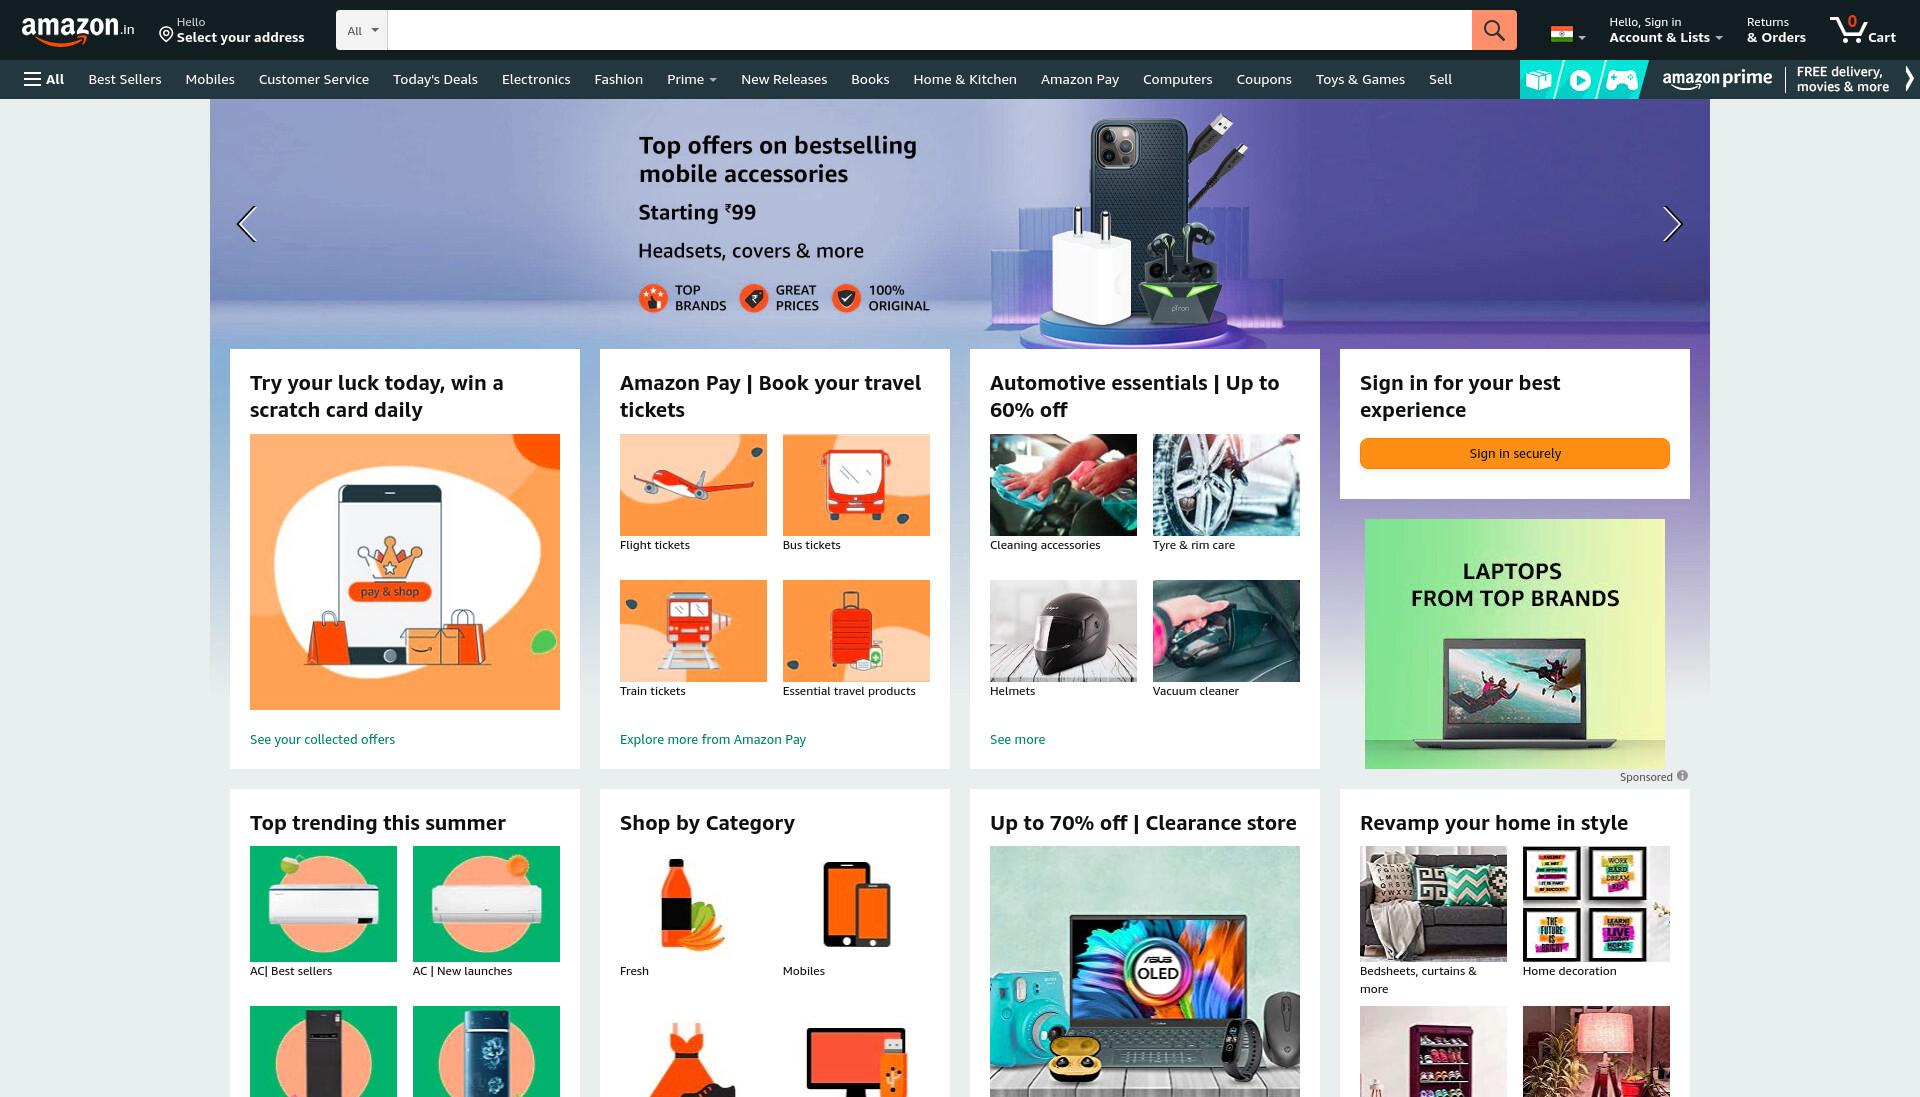Click AC New launches thumbnail
This screenshot has width=1920, height=1097.
click(x=486, y=904)
